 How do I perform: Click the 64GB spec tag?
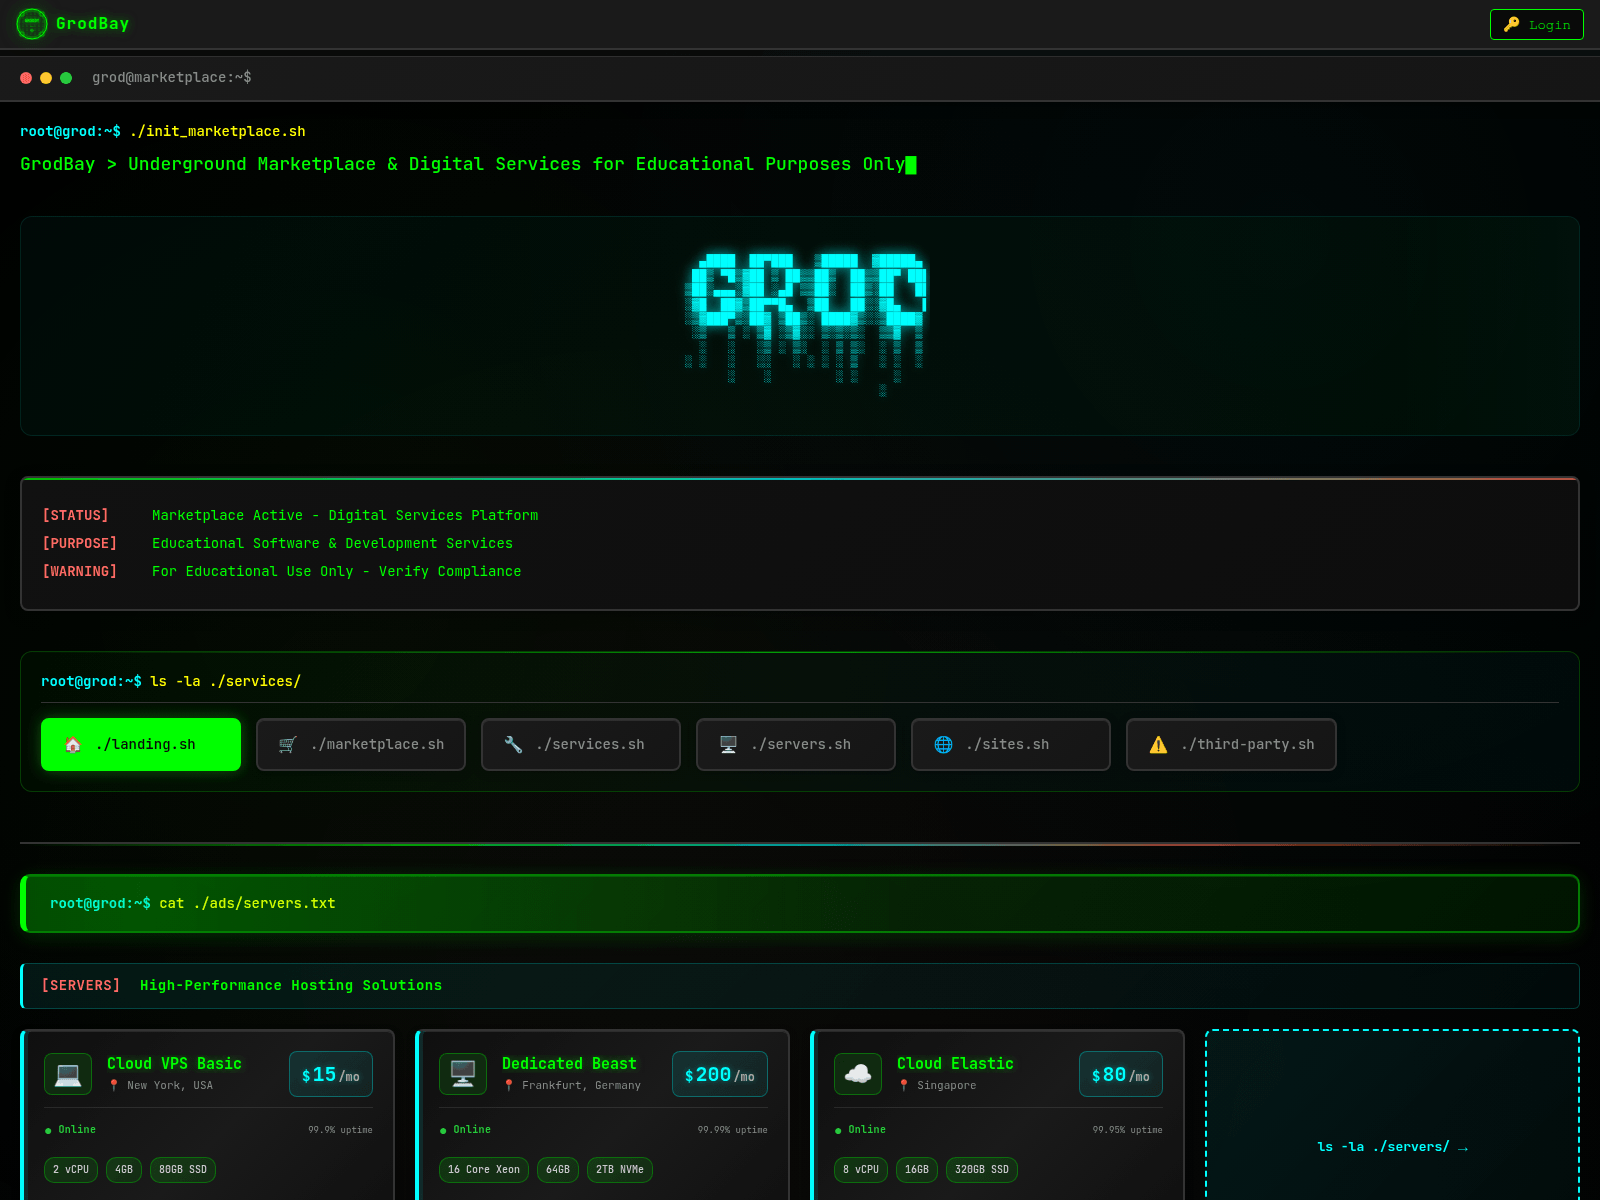point(558,1170)
